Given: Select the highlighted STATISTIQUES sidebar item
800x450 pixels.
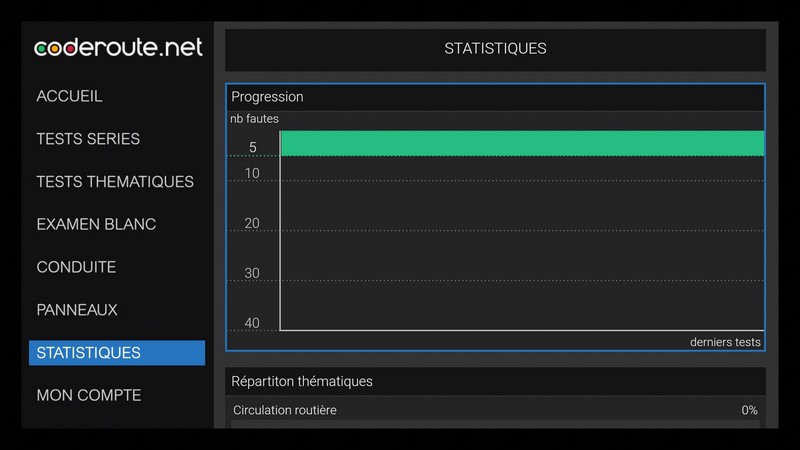Looking at the screenshot, I should [116, 353].
